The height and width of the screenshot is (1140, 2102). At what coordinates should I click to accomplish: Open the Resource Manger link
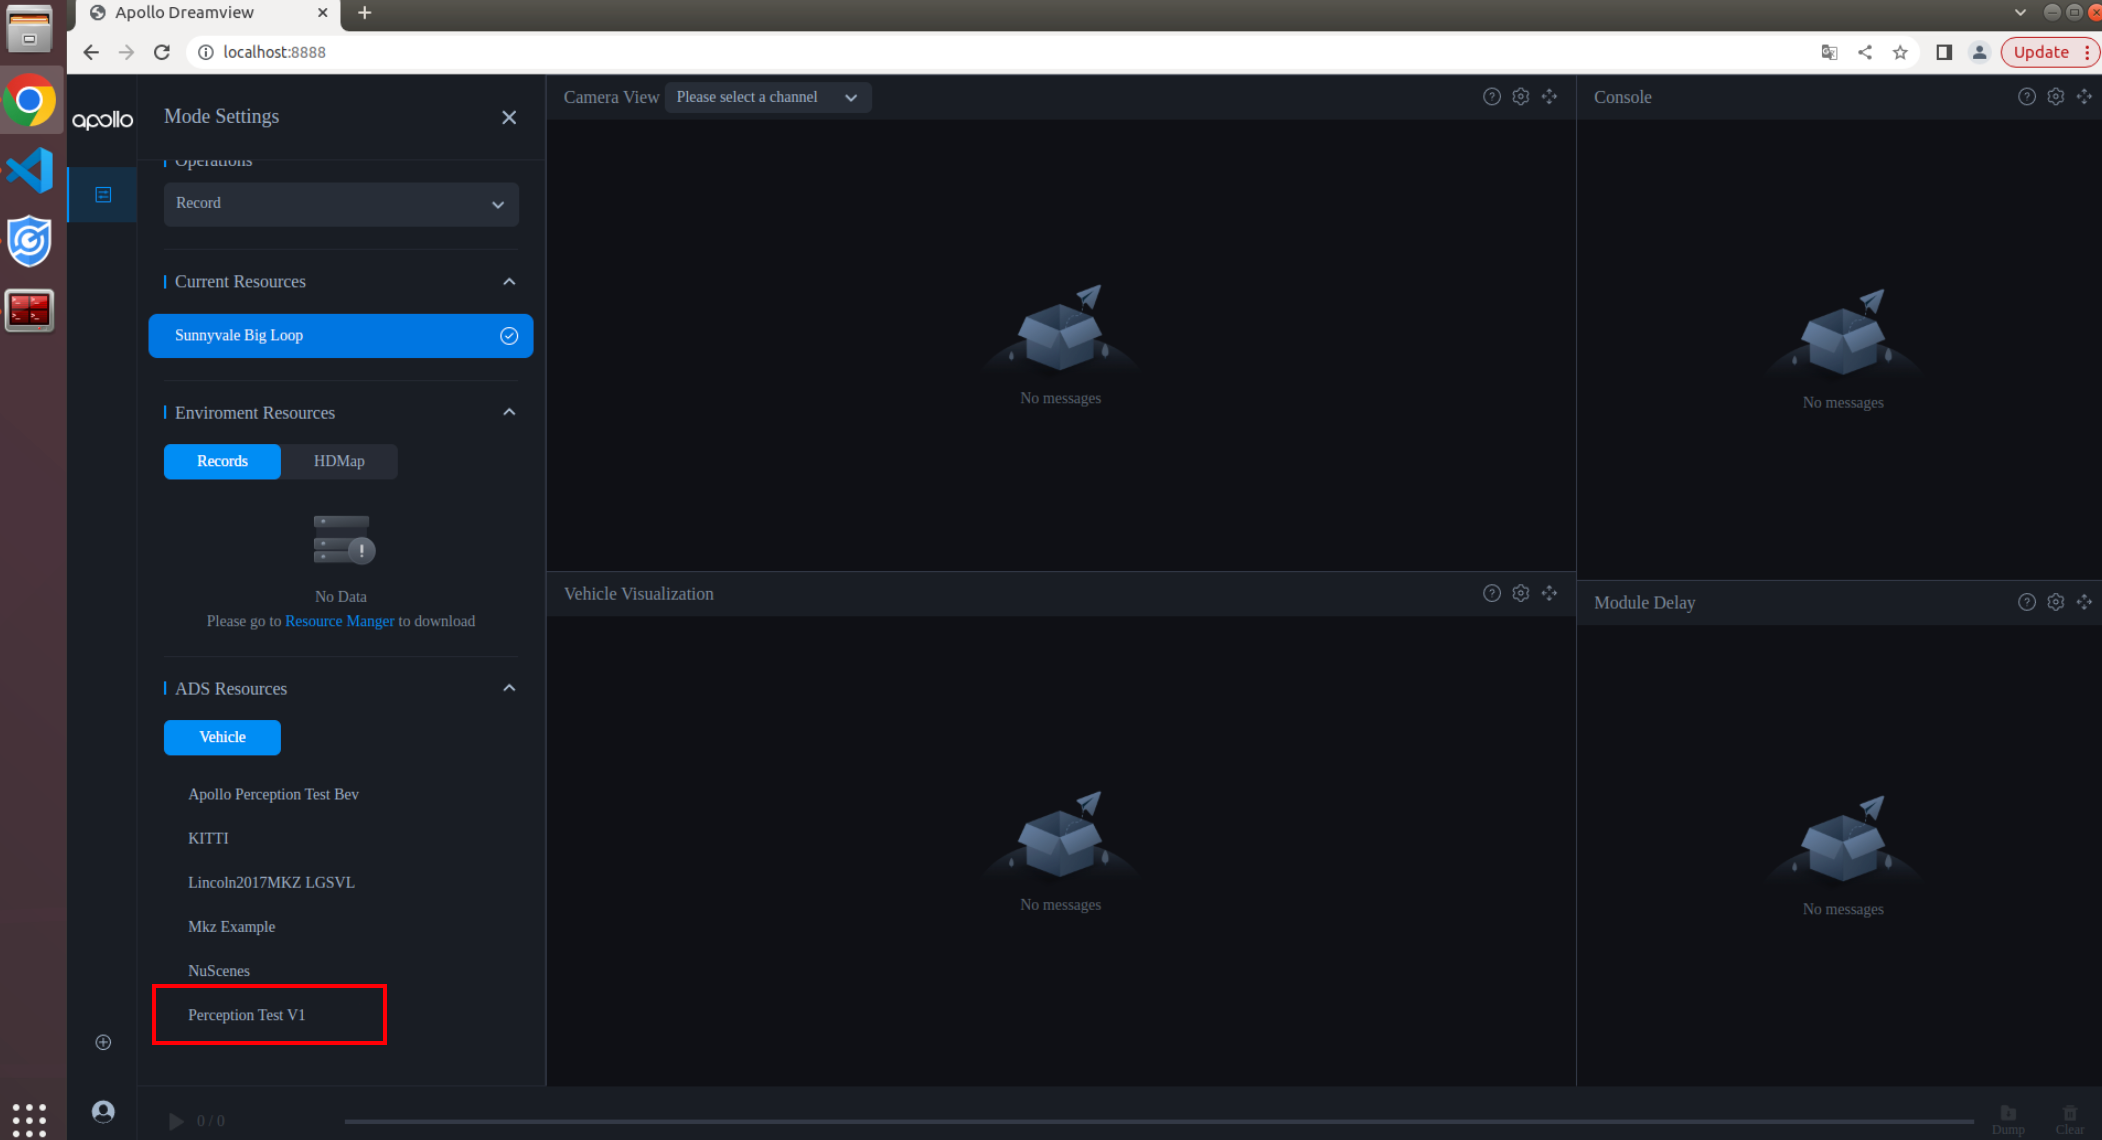click(339, 621)
